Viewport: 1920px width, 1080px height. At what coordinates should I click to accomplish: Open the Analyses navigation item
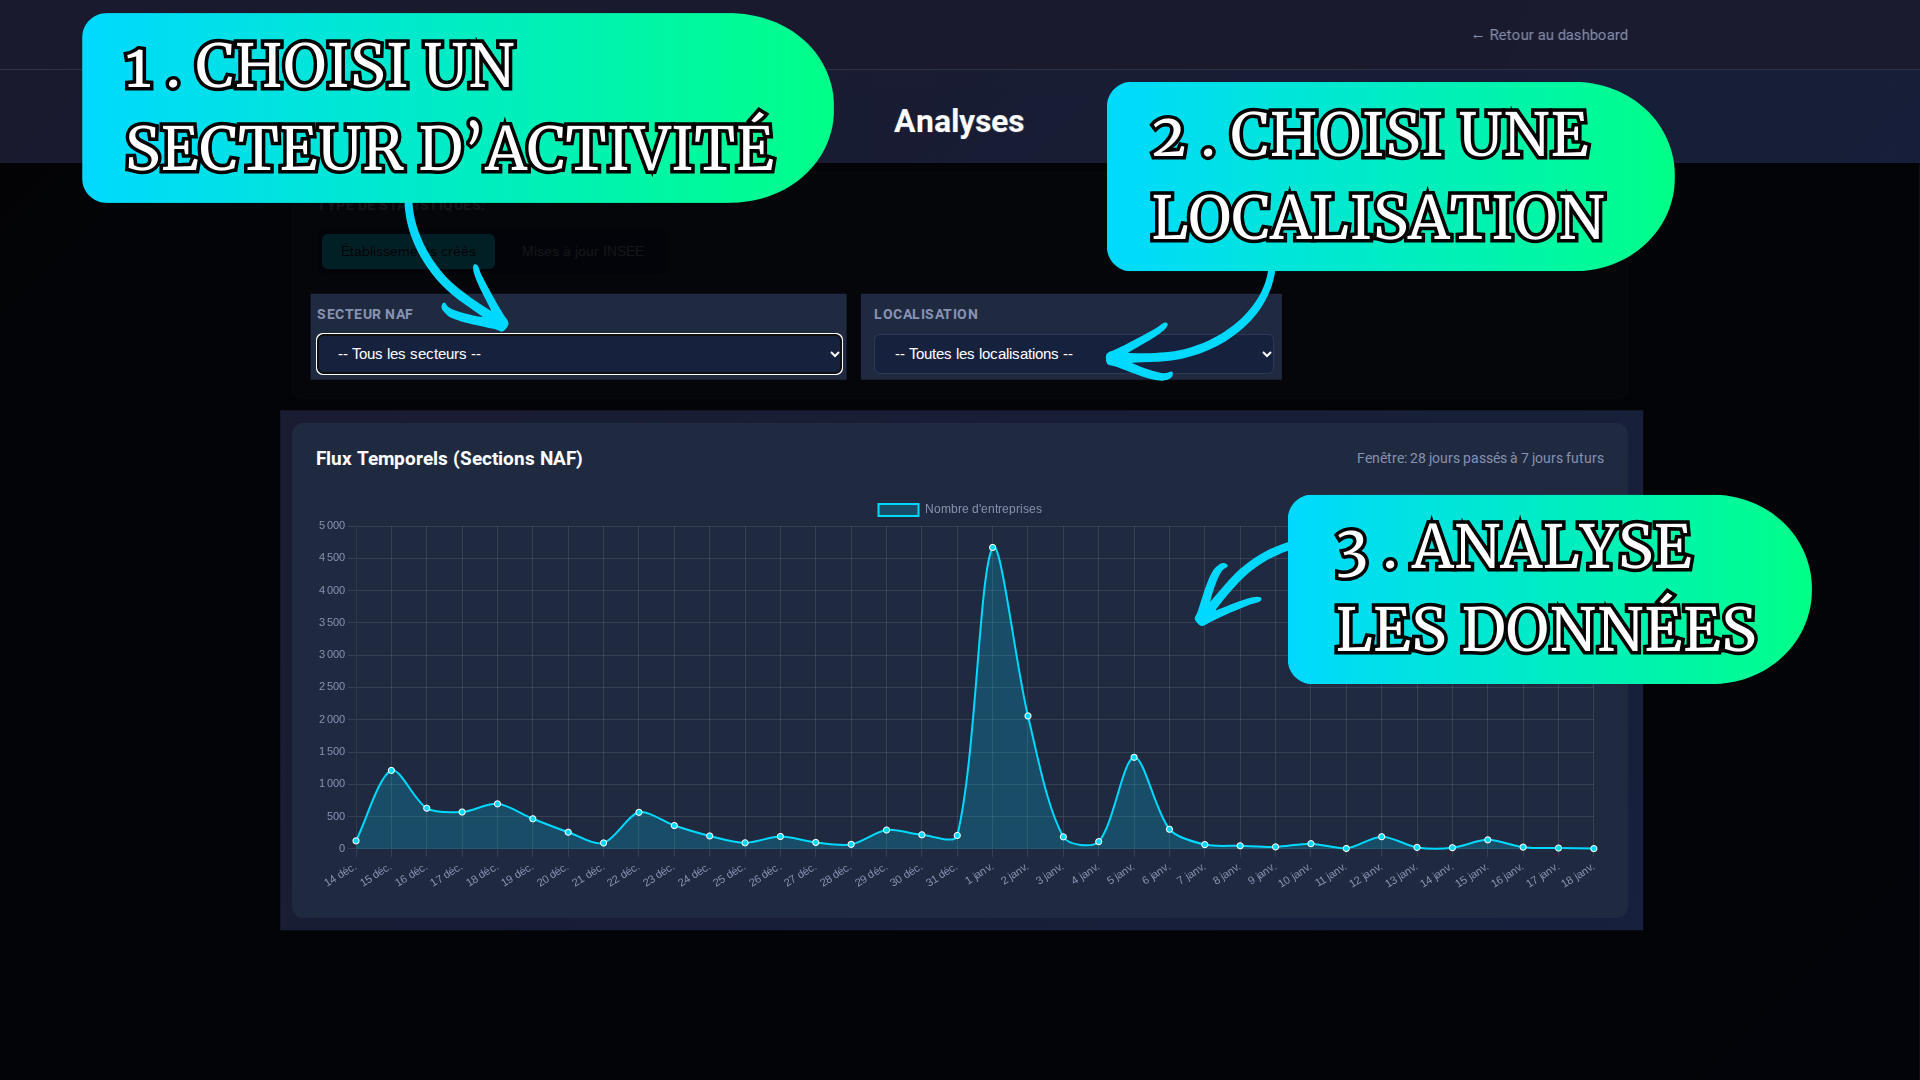click(x=958, y=121)
